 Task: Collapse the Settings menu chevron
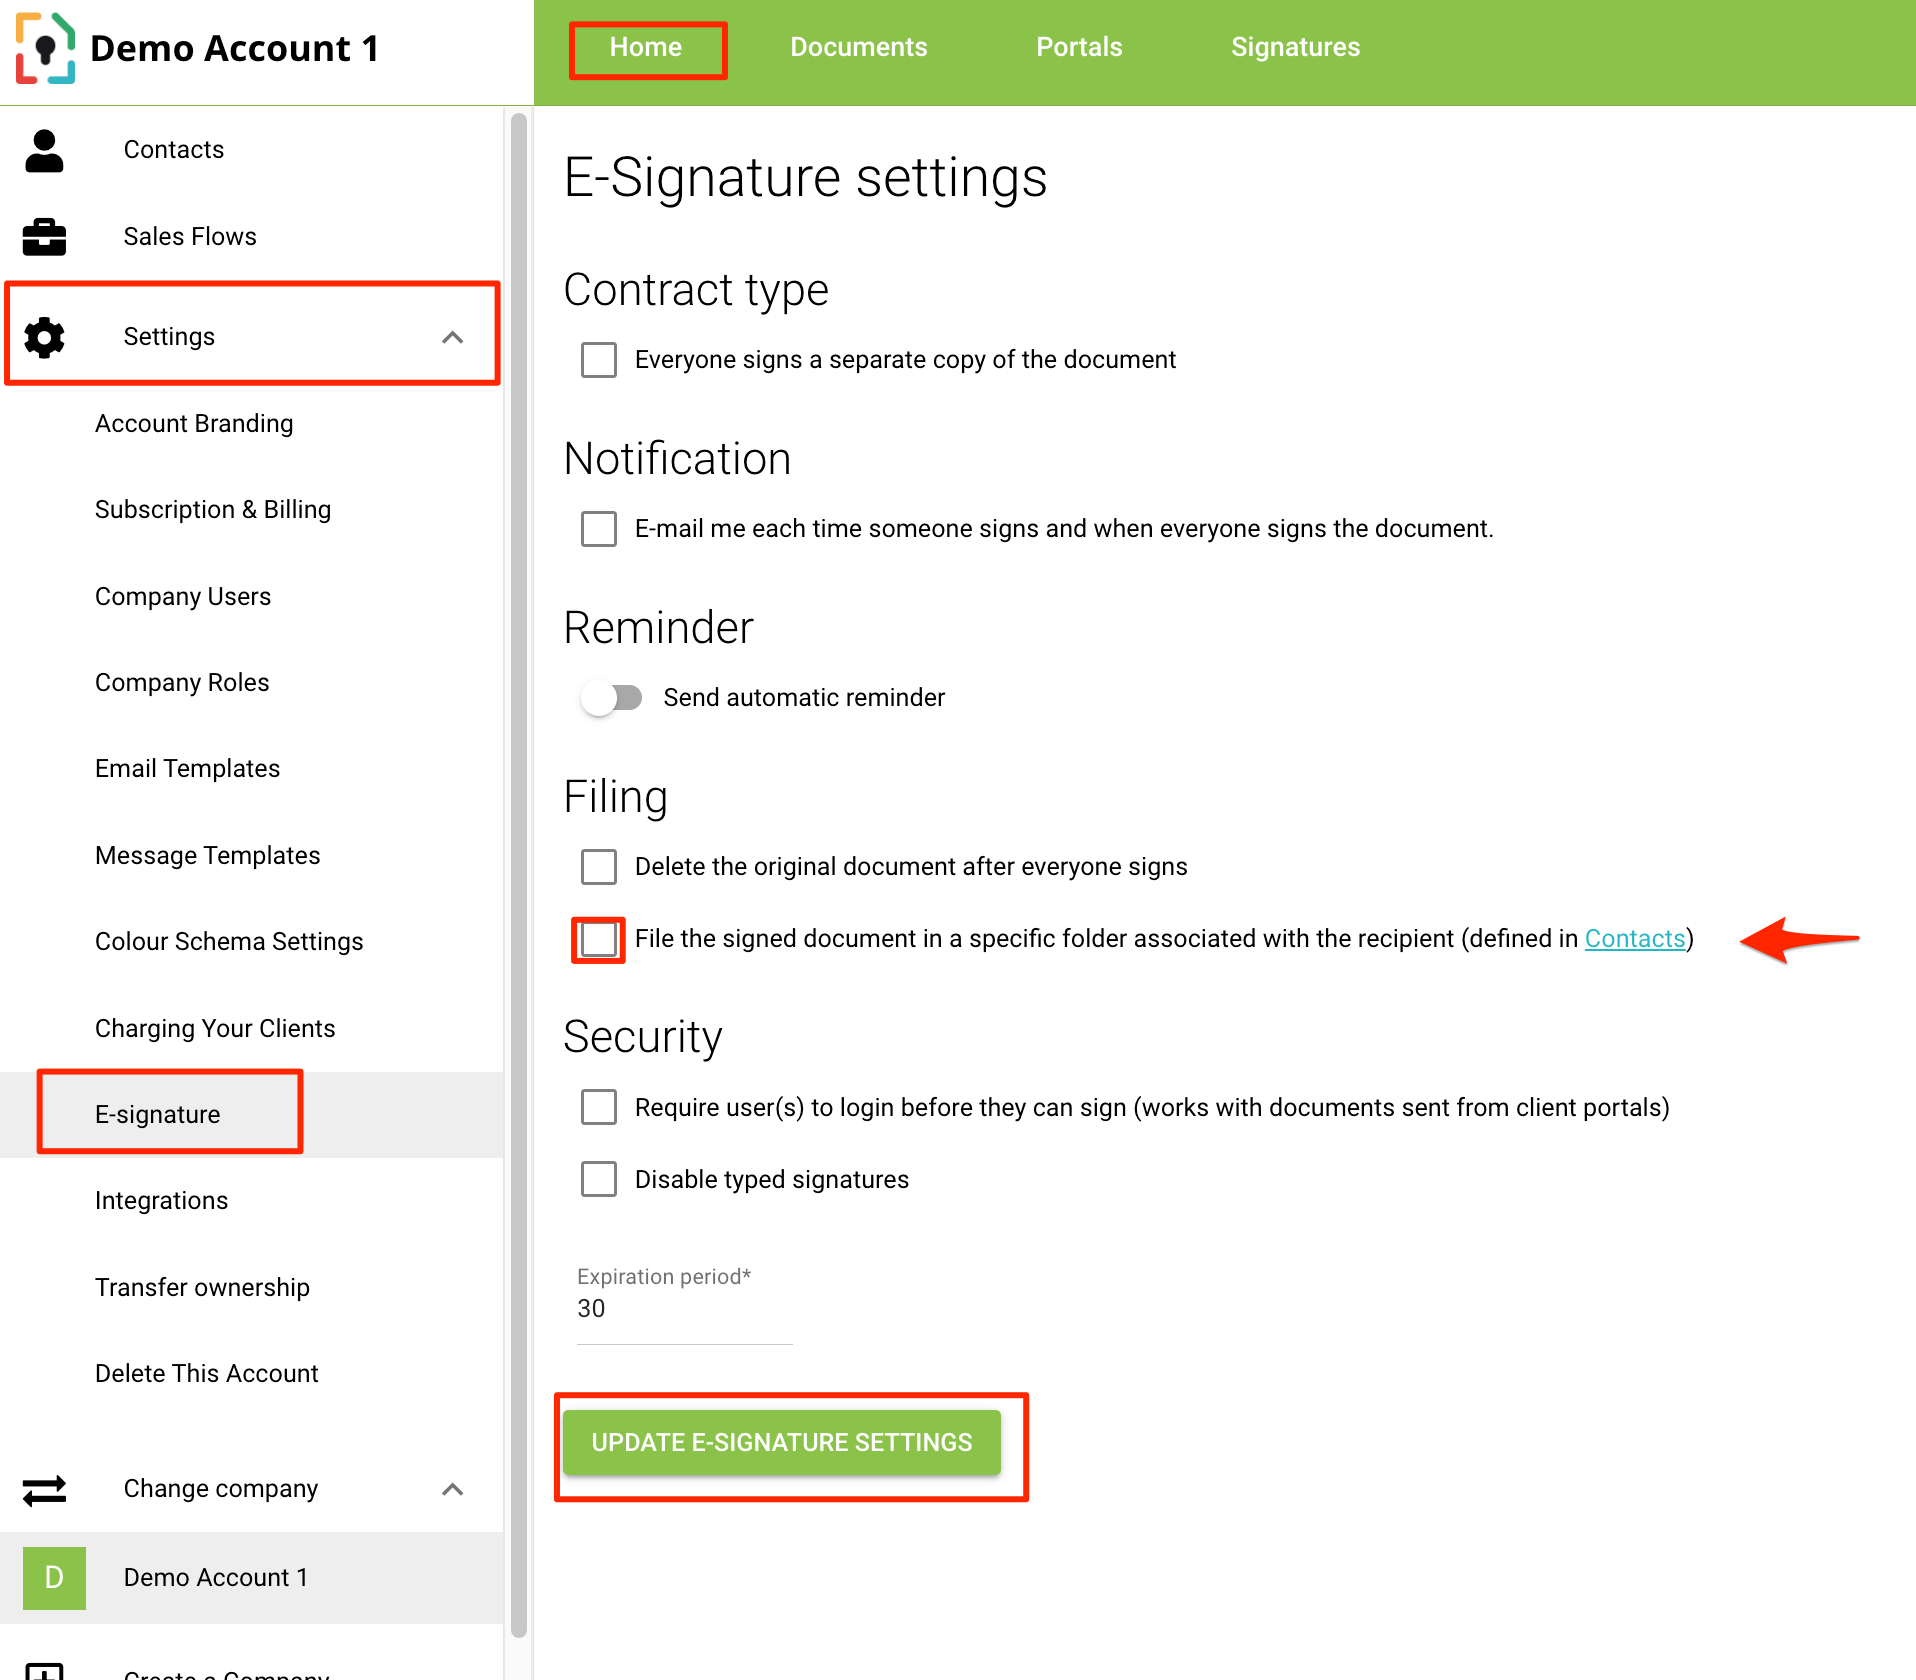[453, 337]
